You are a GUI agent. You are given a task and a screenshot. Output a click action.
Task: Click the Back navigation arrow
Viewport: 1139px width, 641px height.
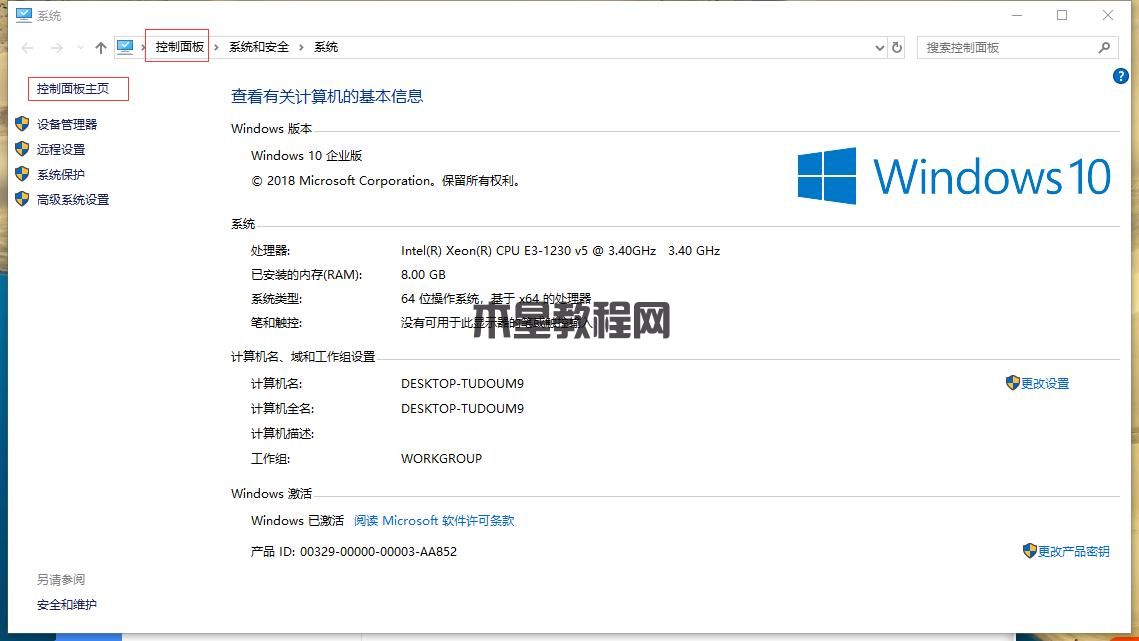[28, 48]
